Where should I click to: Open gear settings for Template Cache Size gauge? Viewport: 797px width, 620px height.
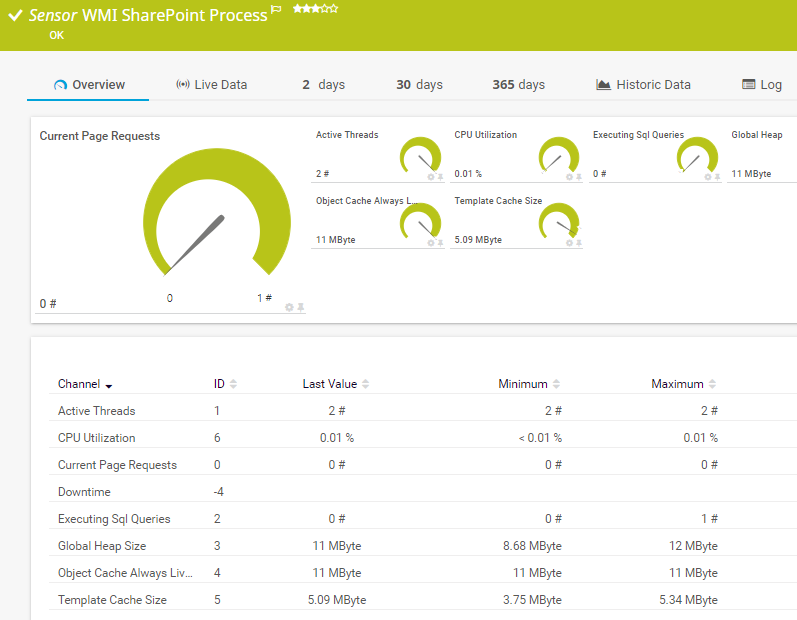tap(569, 243)
